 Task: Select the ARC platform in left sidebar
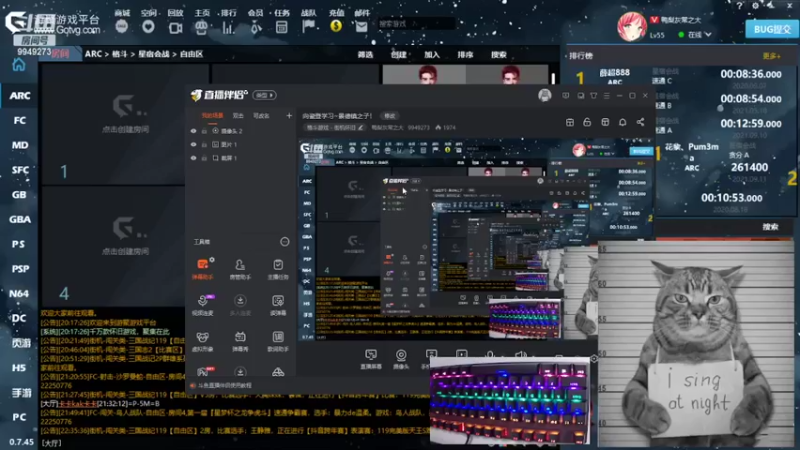(19, 95)
